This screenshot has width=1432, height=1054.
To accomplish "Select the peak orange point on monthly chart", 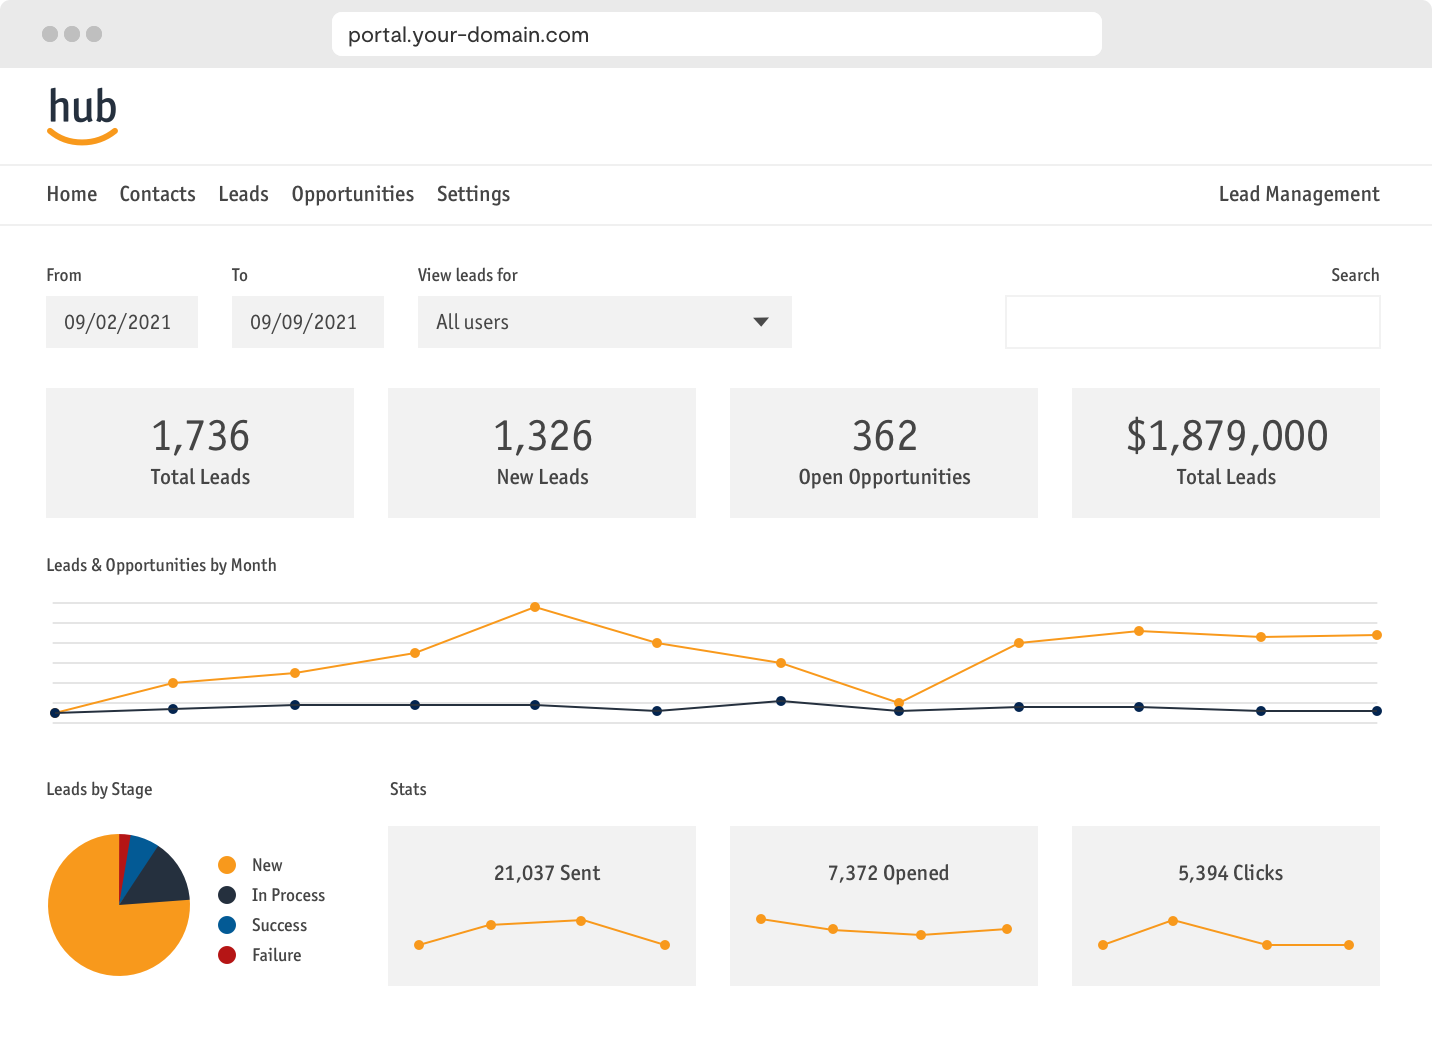I will (535, 607).
